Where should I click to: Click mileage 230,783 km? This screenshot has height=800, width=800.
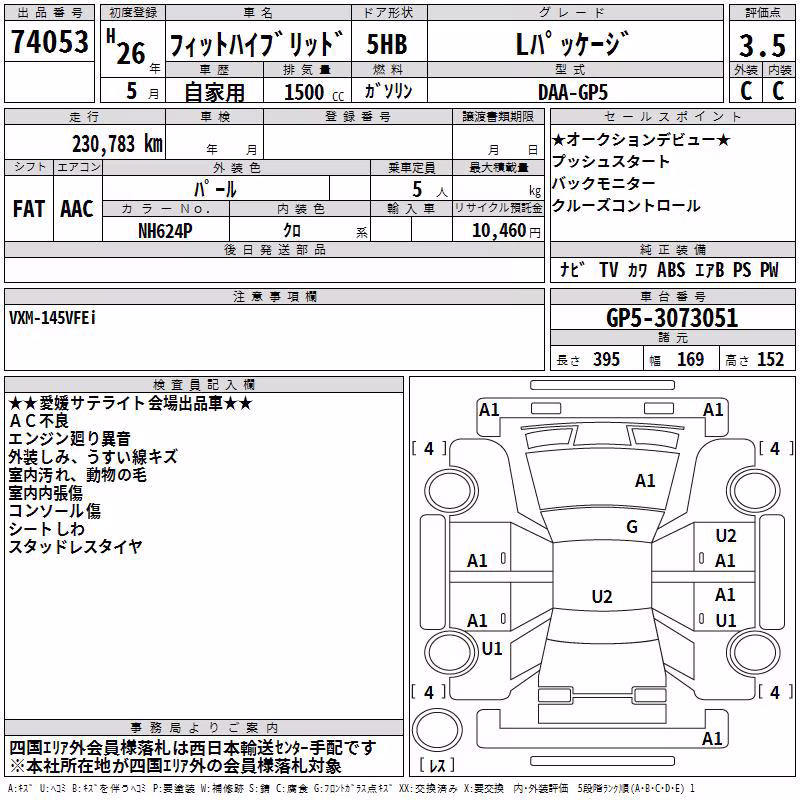(117, 144)
